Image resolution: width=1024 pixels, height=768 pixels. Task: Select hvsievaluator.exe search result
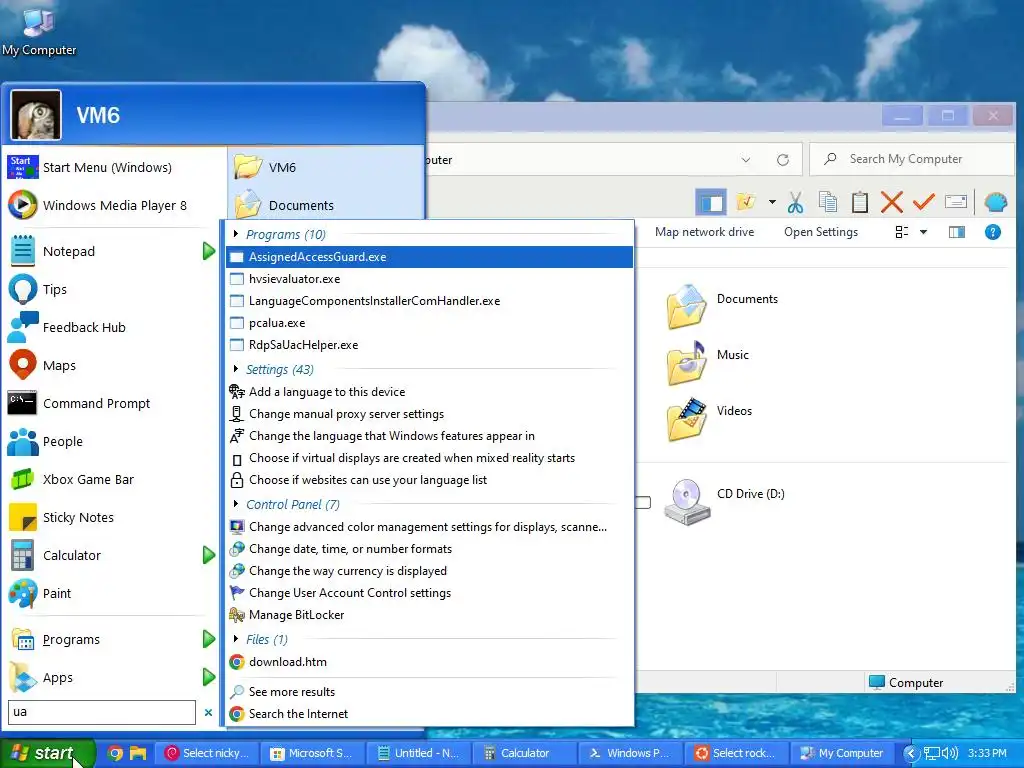[x=429, y=279]
